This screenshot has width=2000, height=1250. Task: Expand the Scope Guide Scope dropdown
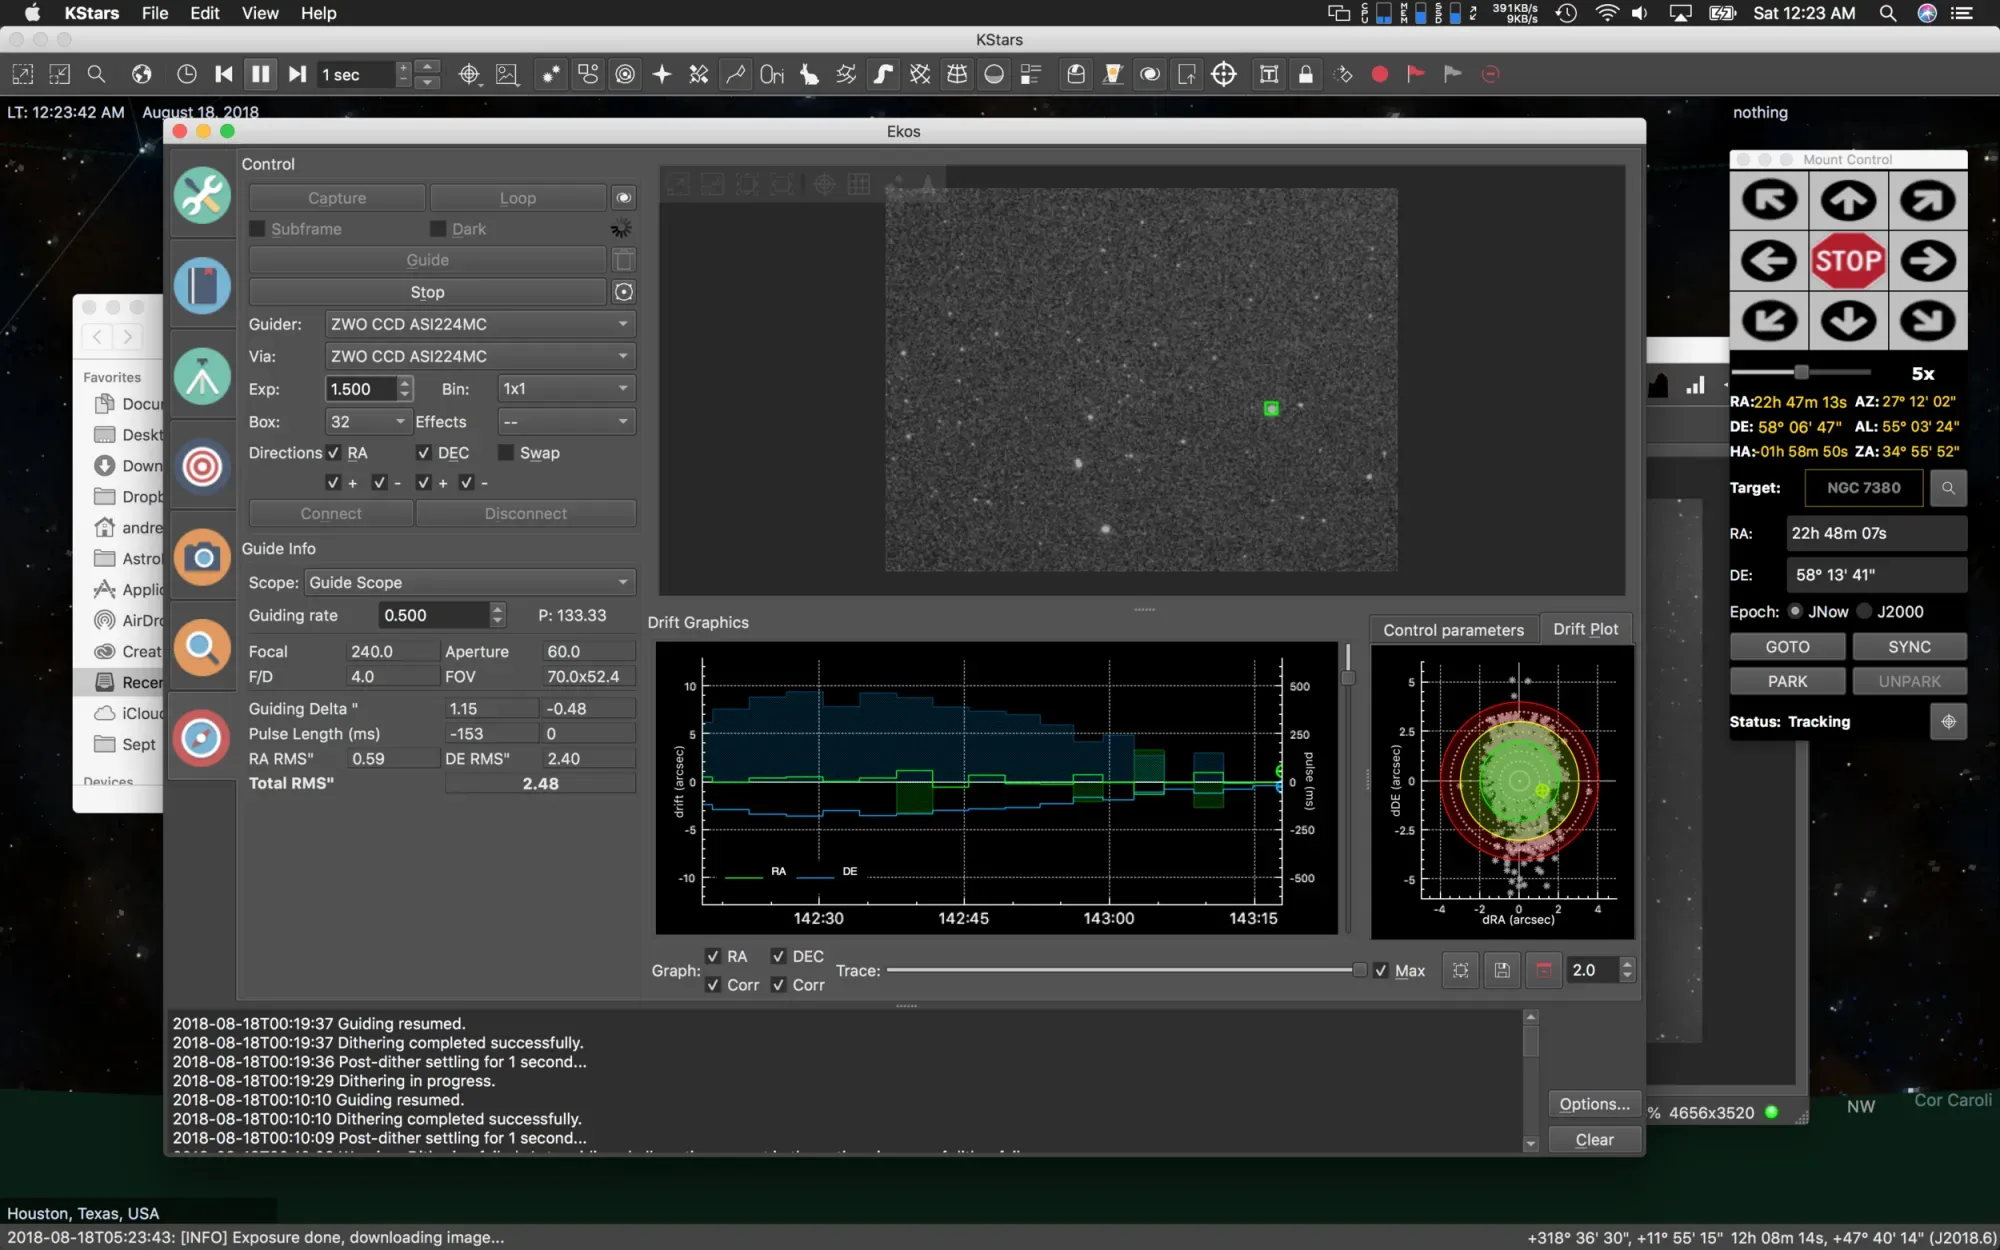[468, 582]
